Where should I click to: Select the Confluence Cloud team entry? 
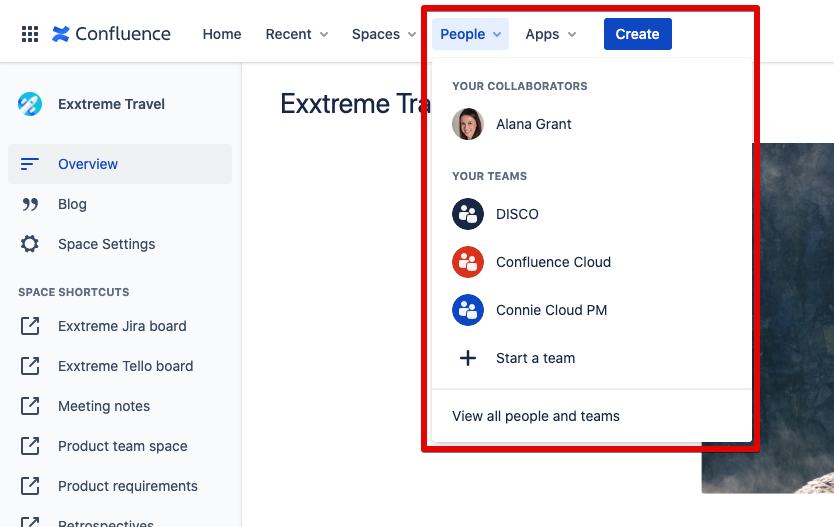point(591,262)
